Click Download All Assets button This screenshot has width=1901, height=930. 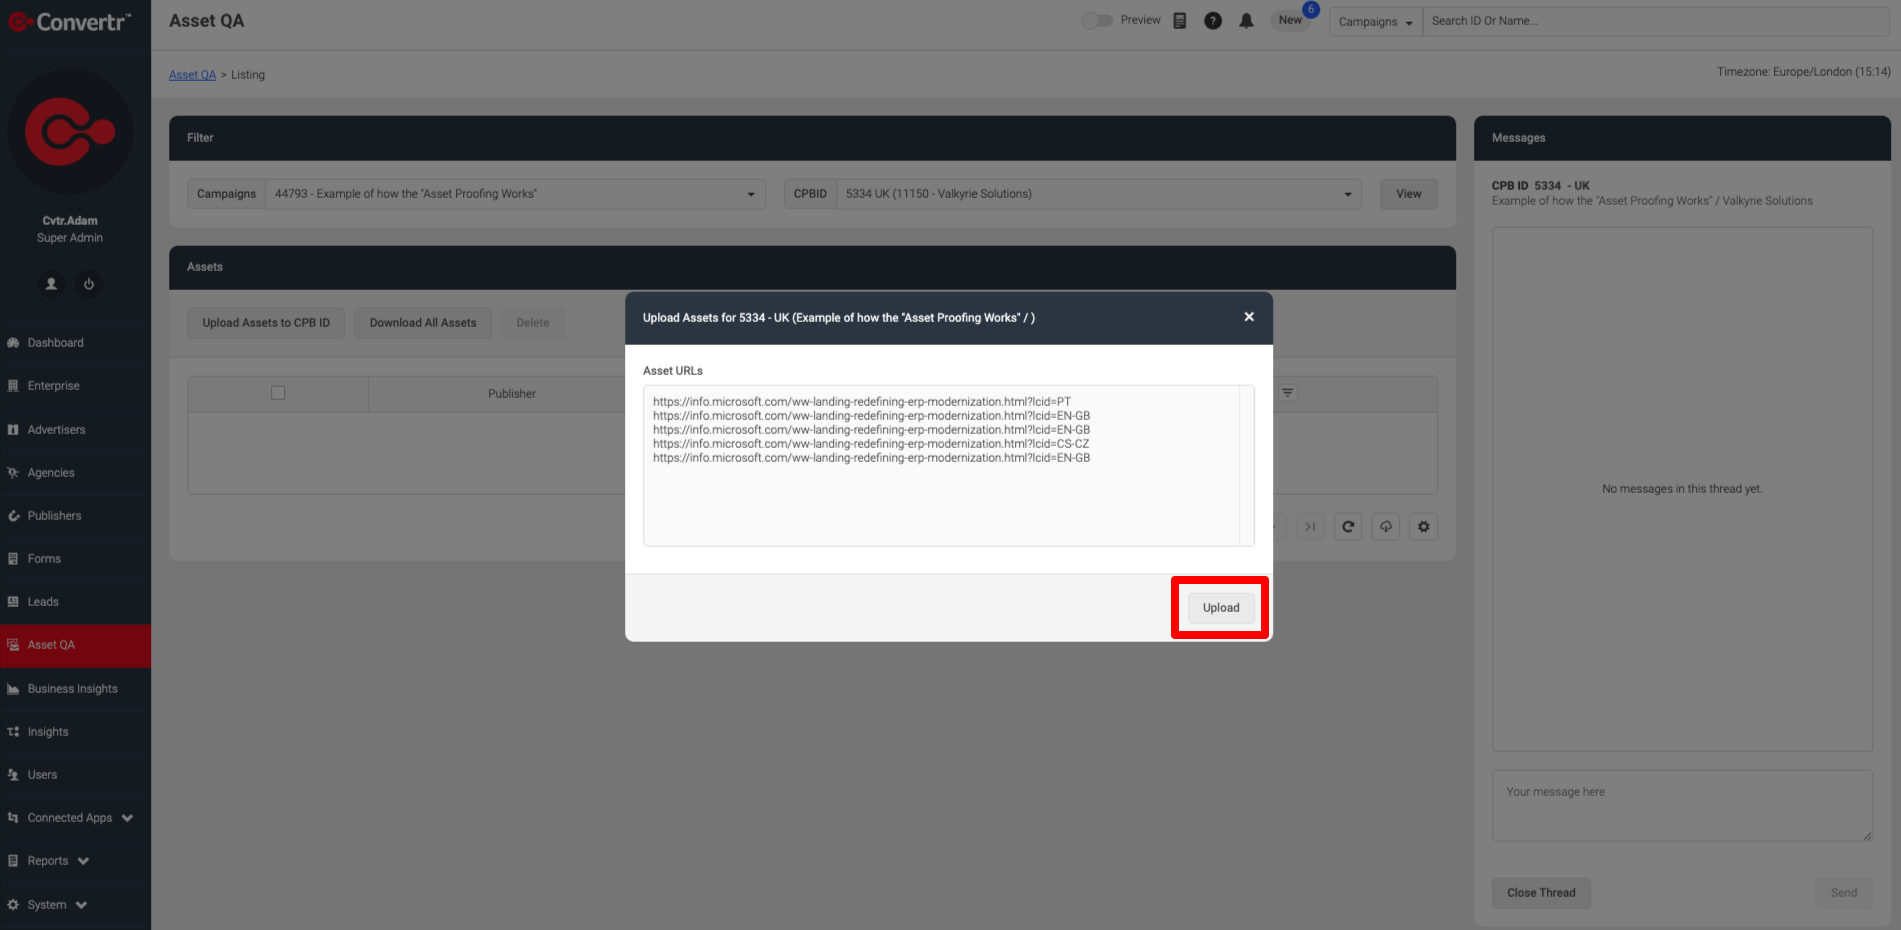click(x=423, y=323)
